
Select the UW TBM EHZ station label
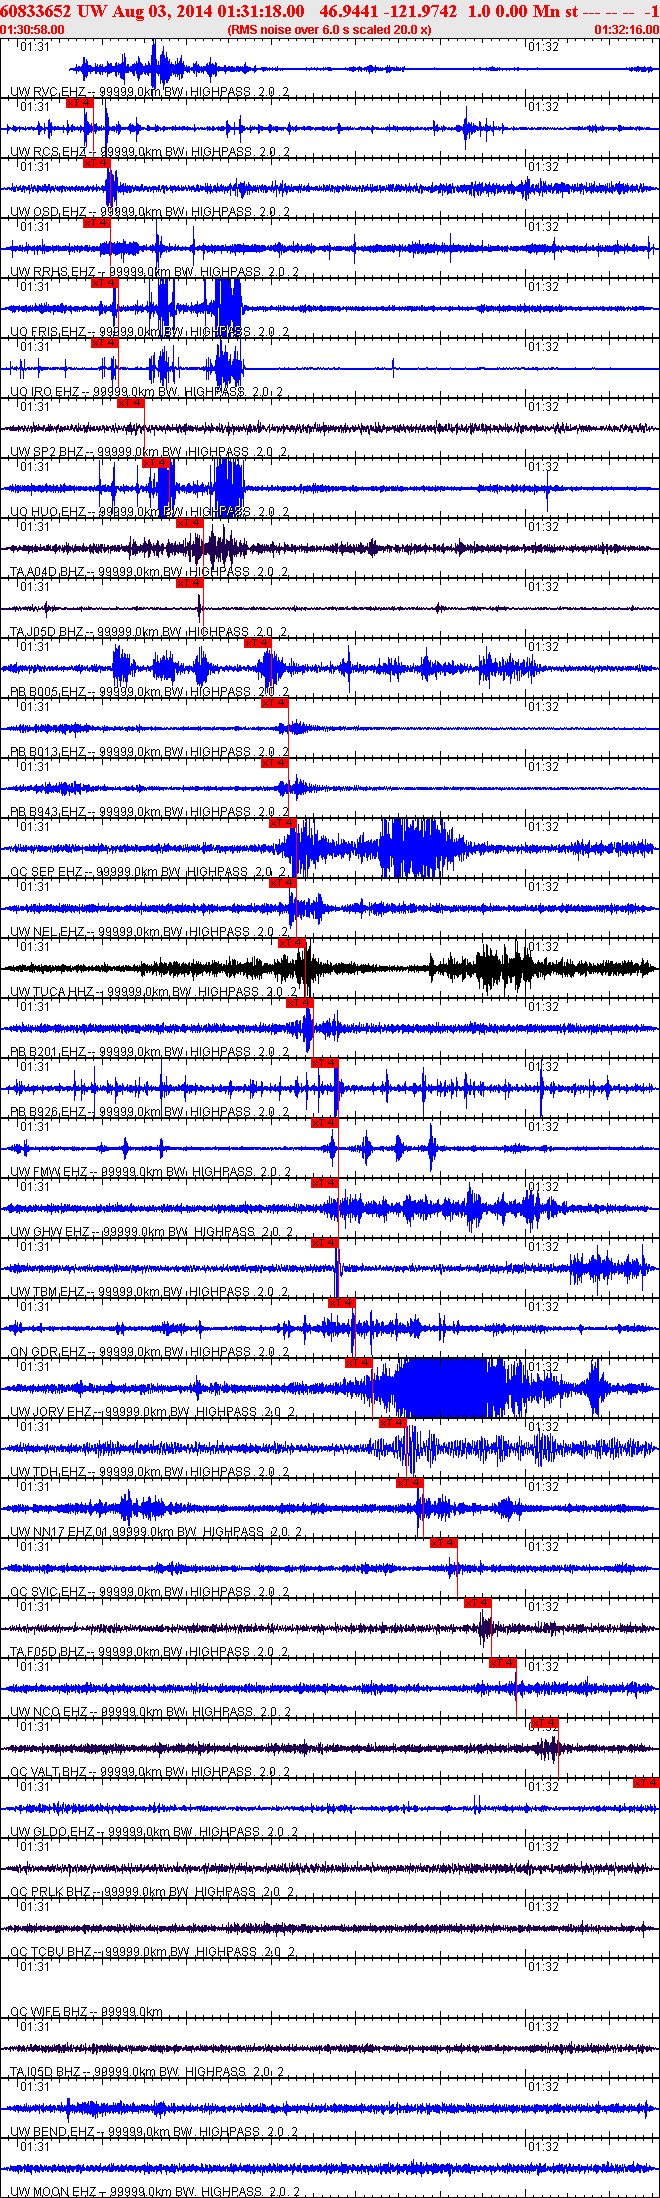click(150, 1292)
